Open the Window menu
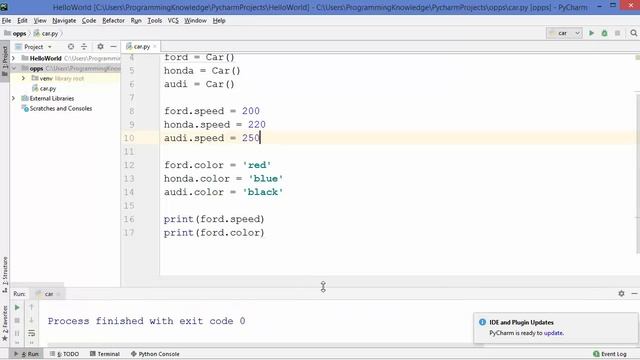Viewport: 640px width, 360px height. (x=195, y=20)
